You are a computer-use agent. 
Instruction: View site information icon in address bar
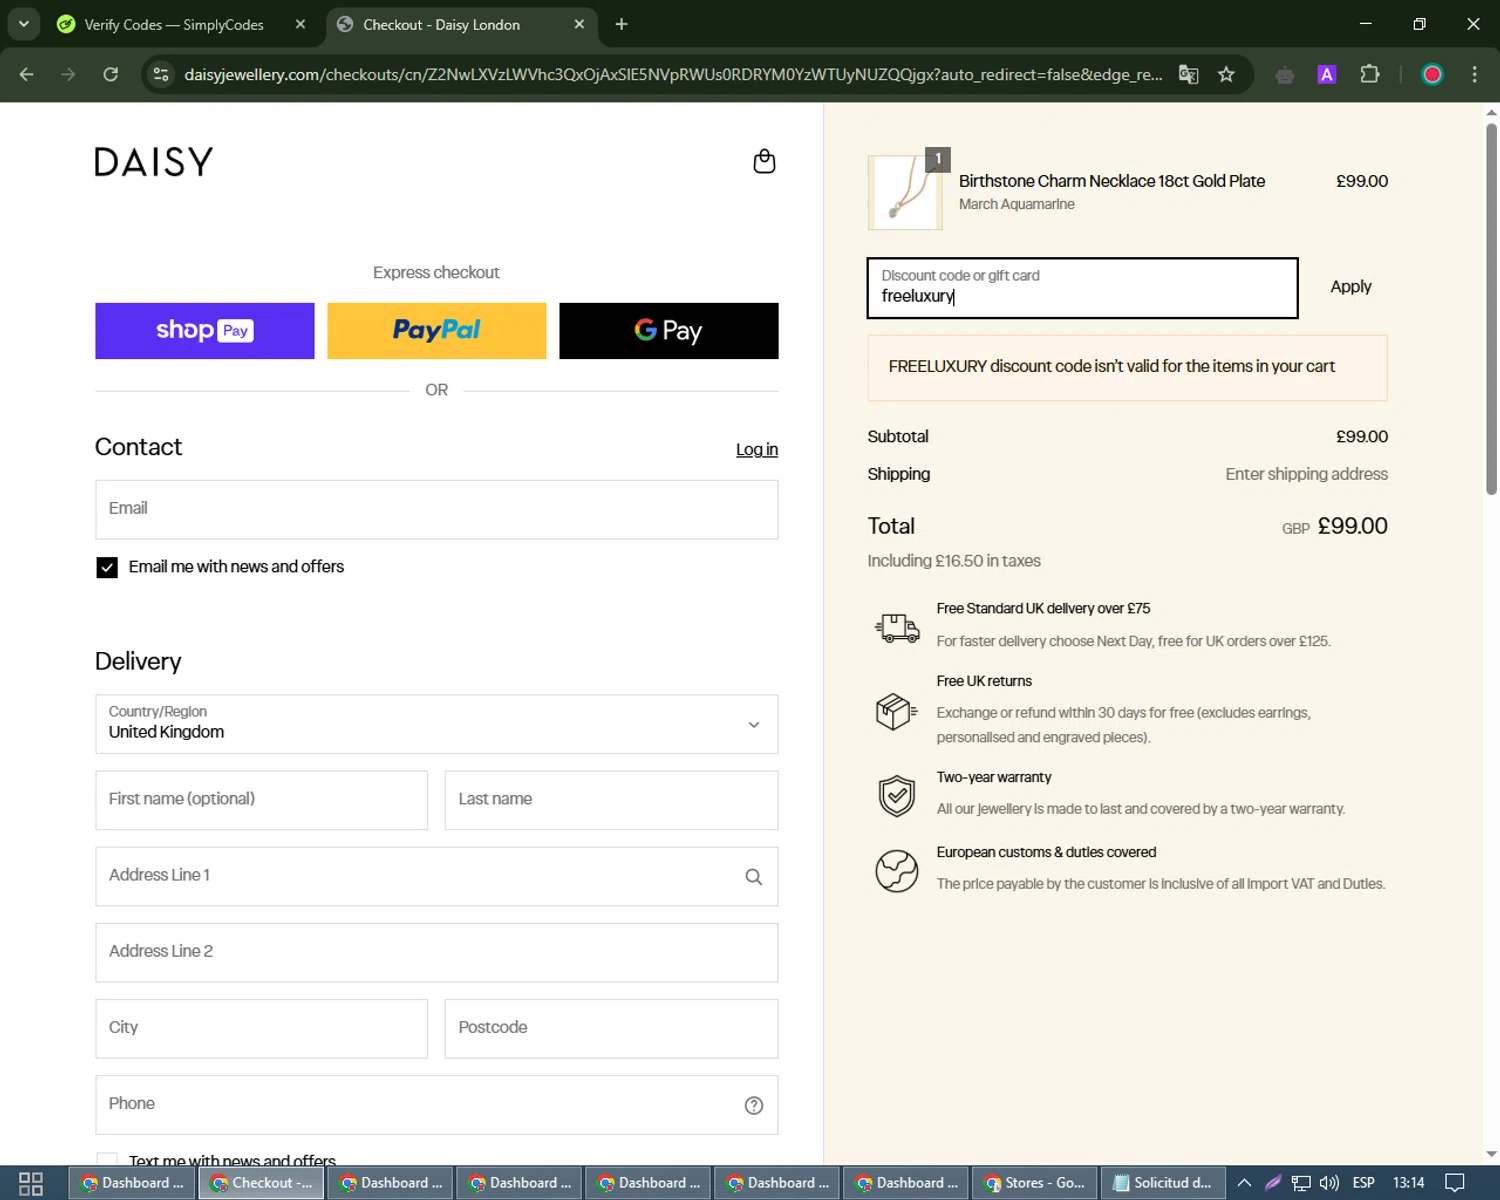(x=161, y=74)
